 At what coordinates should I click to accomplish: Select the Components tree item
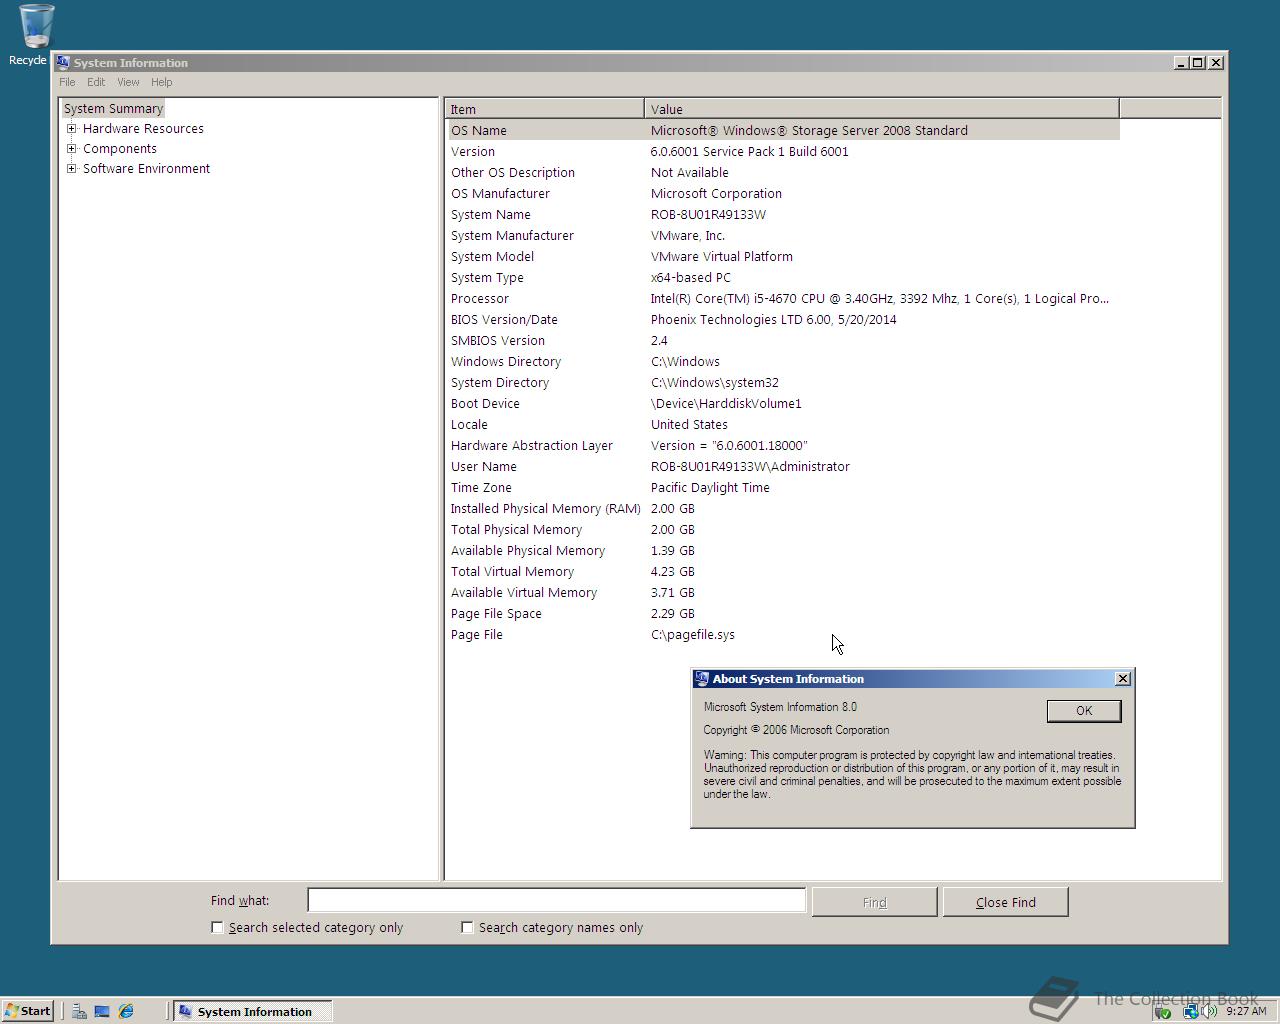[x=120, y=148]
